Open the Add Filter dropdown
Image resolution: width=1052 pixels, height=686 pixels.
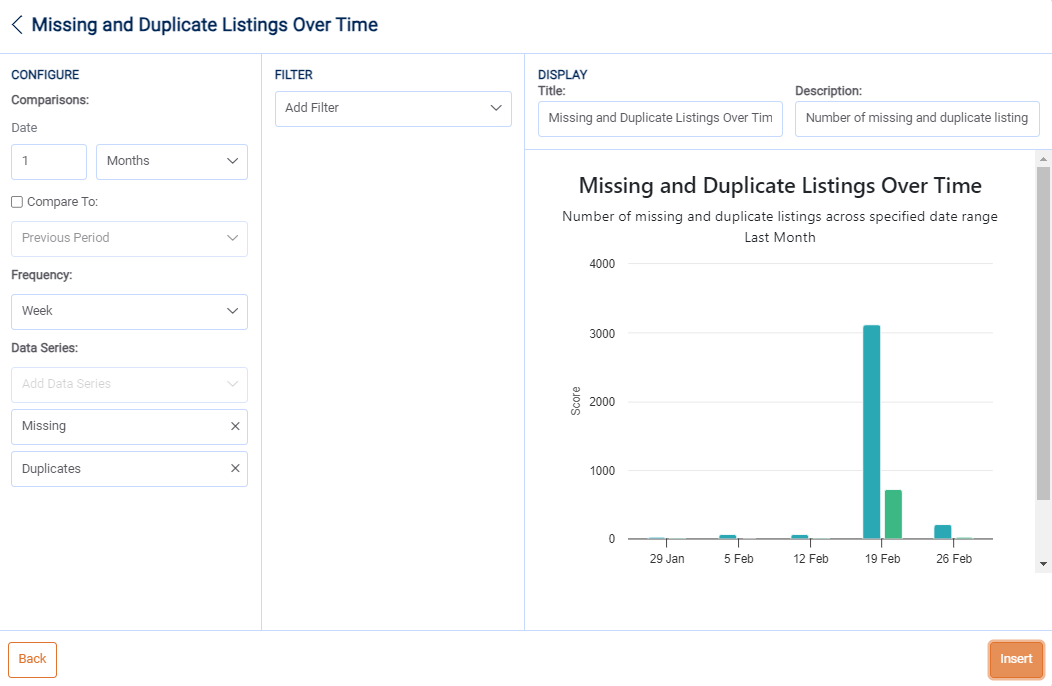coord(393,108)
